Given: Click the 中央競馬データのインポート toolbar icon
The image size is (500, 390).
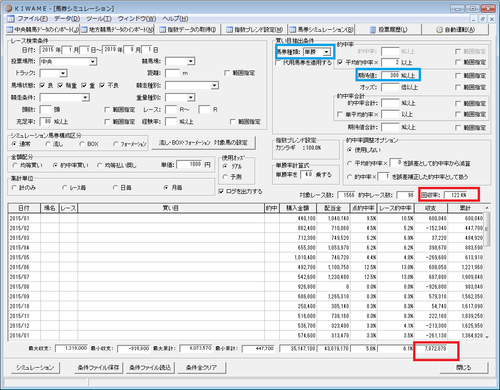Looking at the screenshot, I should 10,30.
